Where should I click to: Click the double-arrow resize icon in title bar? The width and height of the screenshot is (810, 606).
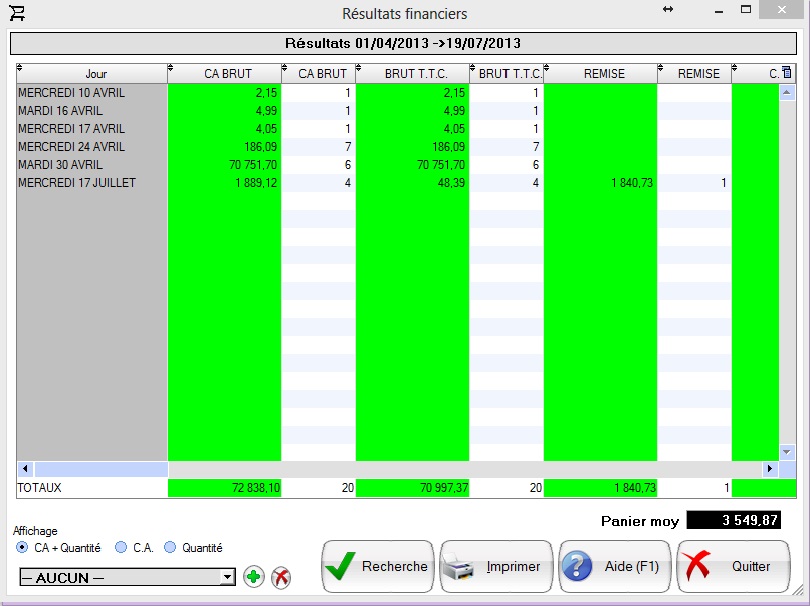coord(668,8)
